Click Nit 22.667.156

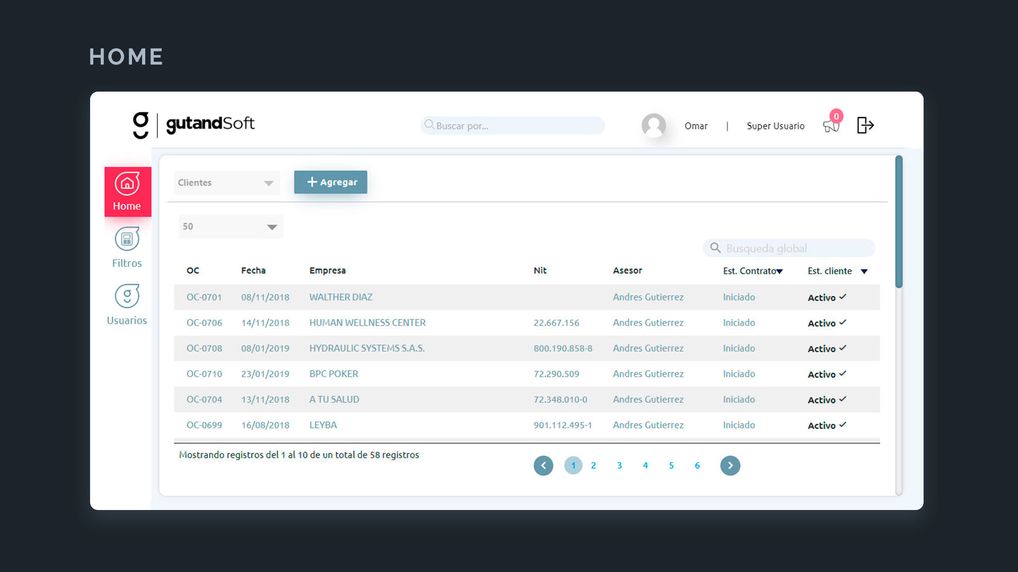pyautogui.click(x=556, y=323)
